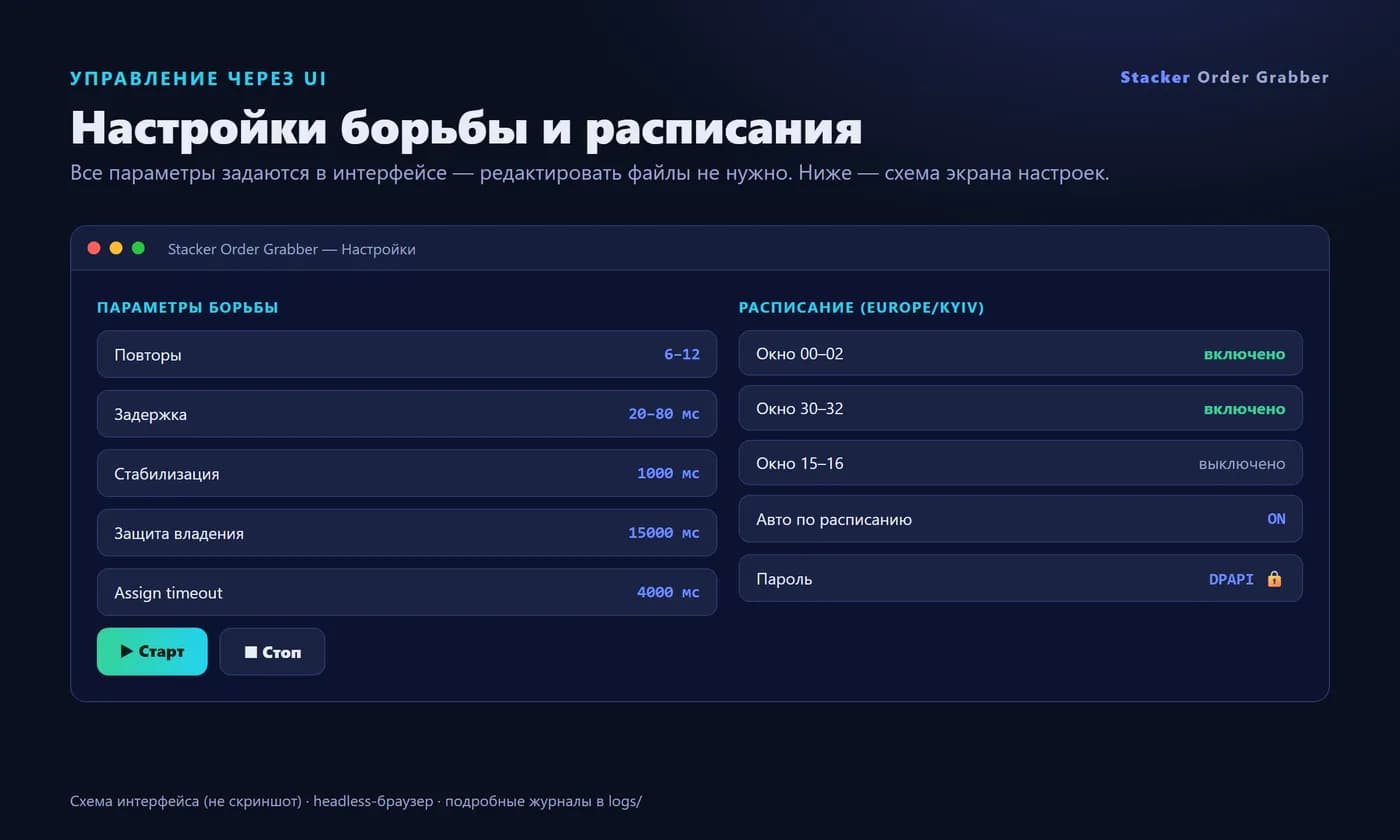Click the DPAPI password value

click(1231, 579)
